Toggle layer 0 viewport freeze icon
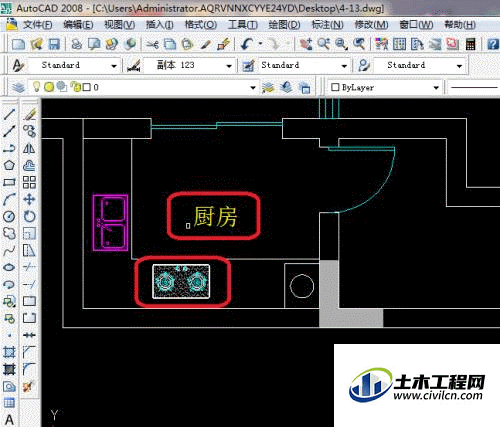 (x=61, y=87)
